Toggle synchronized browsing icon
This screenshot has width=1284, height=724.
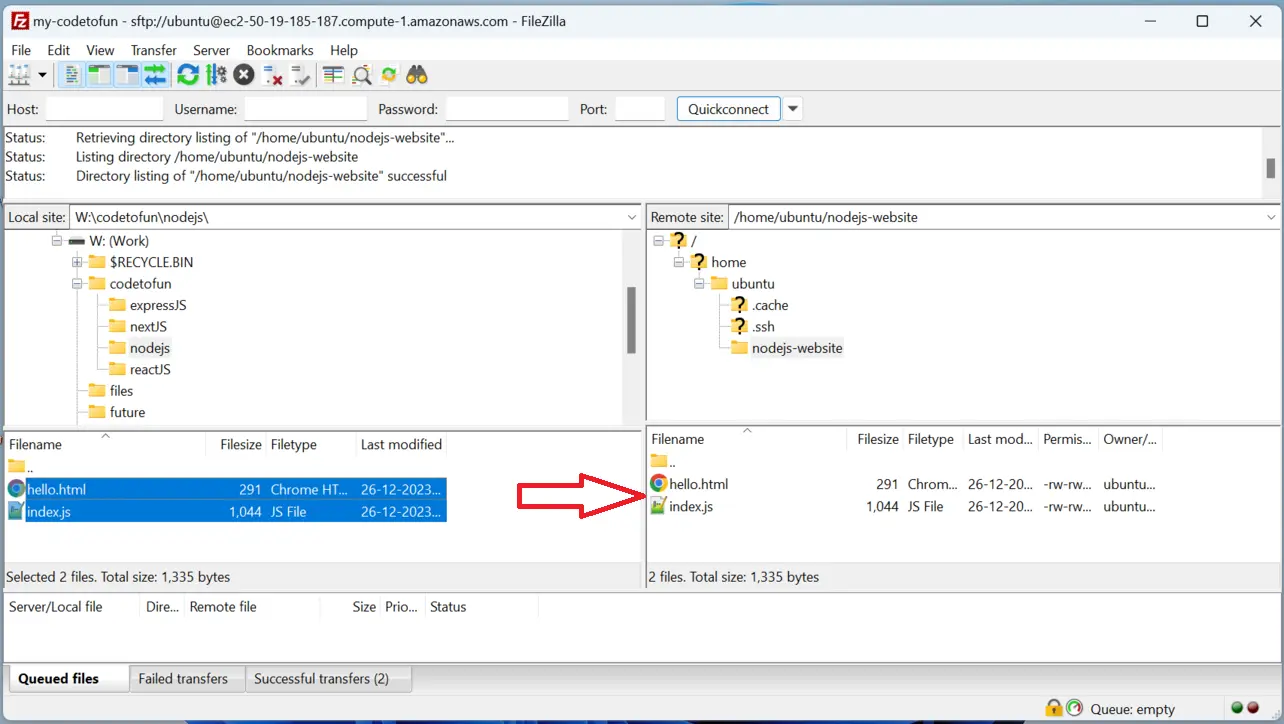(389, 75)
